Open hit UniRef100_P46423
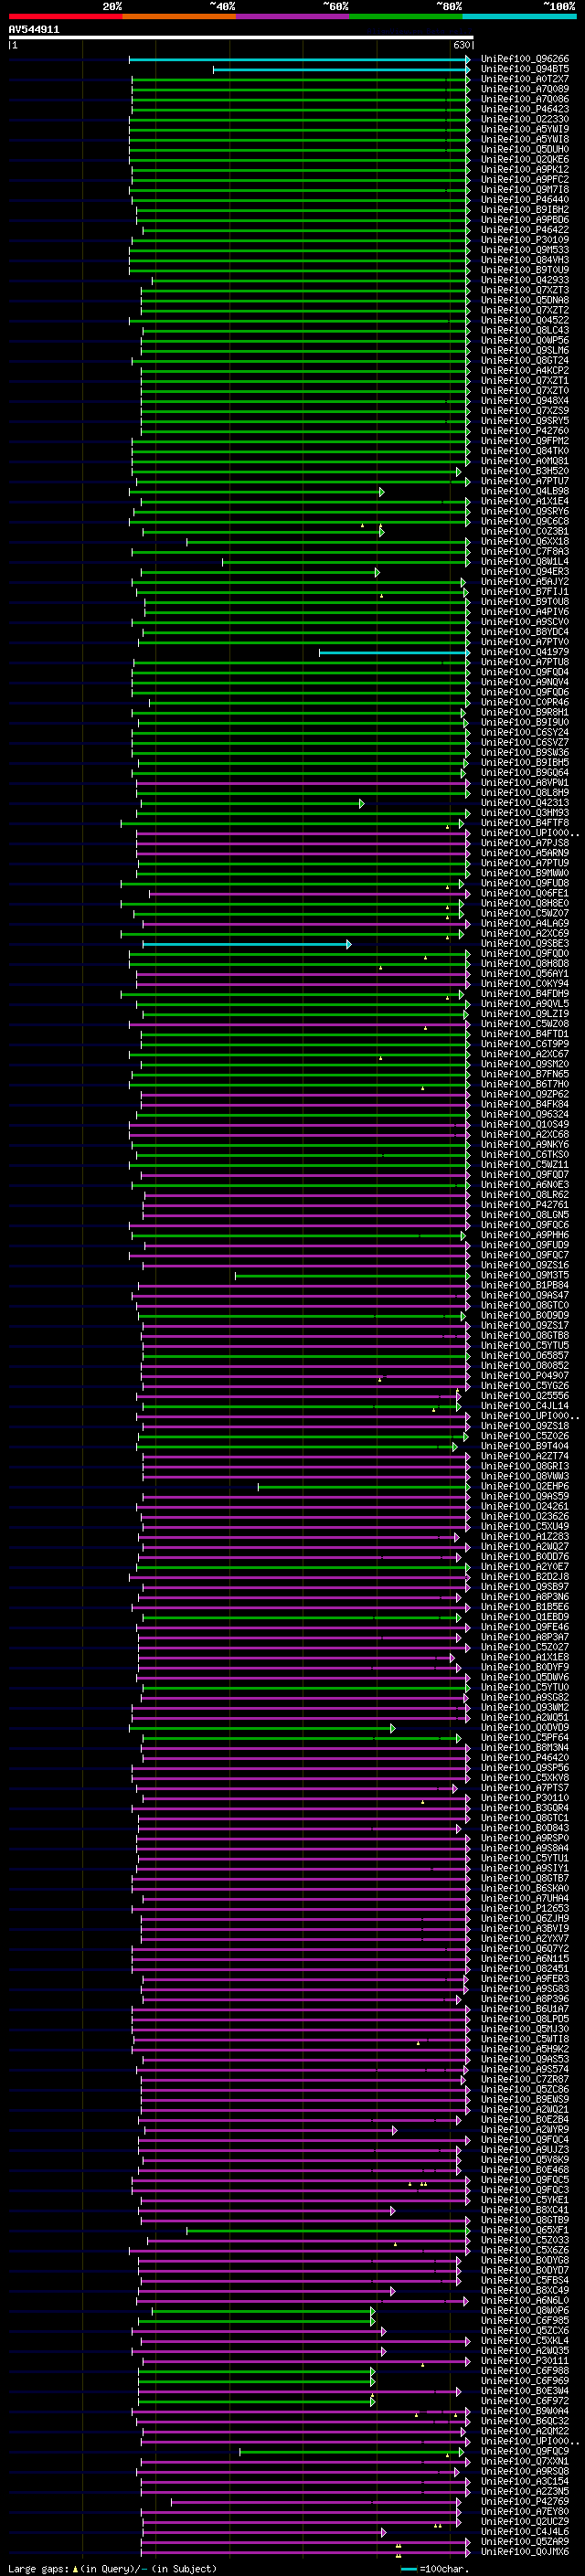The width and height of the screenshot is (585, 2576). pyautogui.click(x=524, y=109)
